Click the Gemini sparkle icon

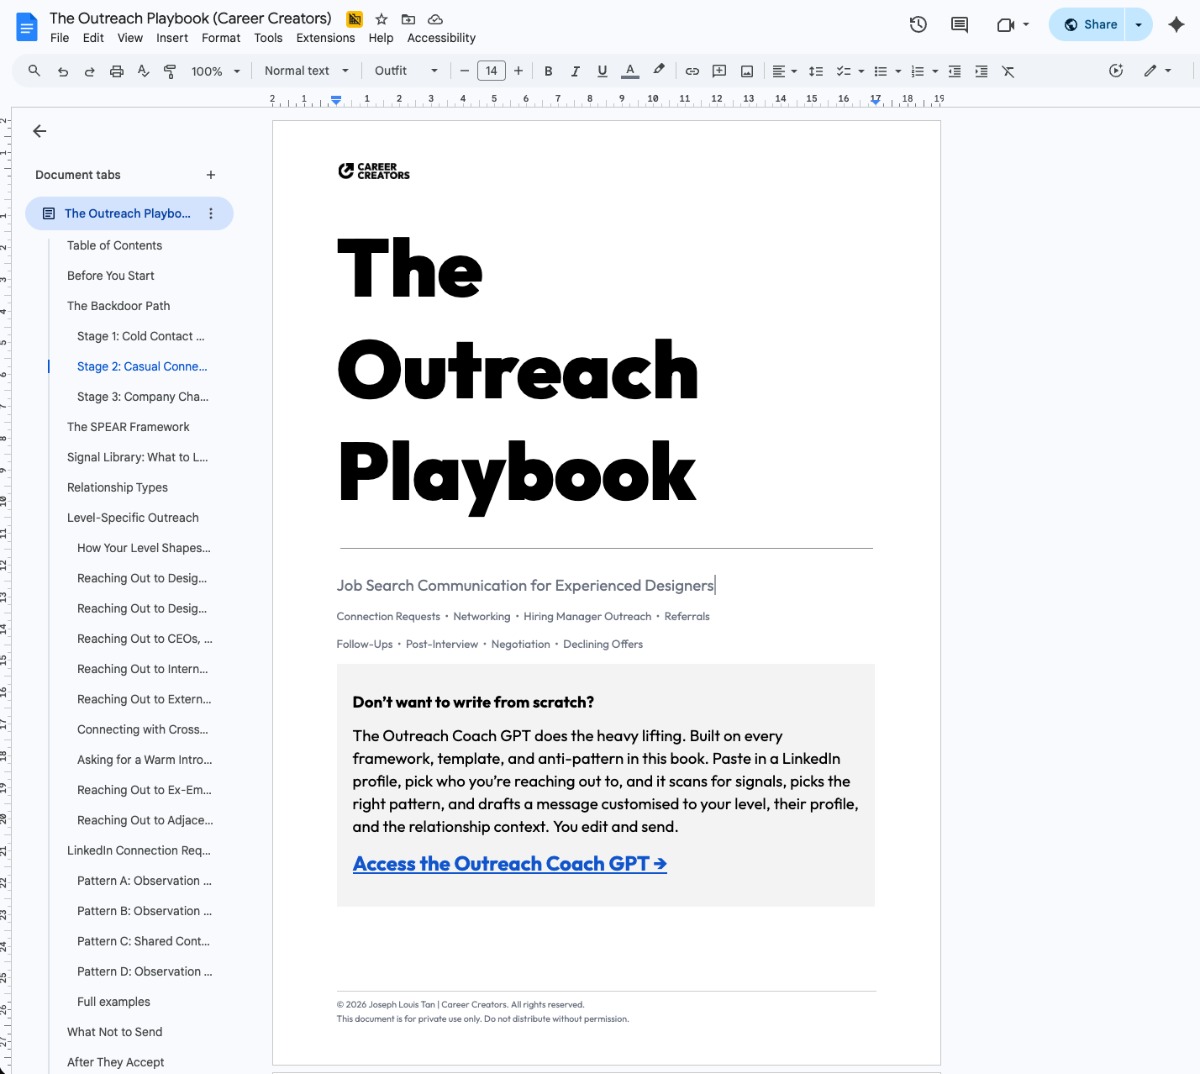(1176, 25)
